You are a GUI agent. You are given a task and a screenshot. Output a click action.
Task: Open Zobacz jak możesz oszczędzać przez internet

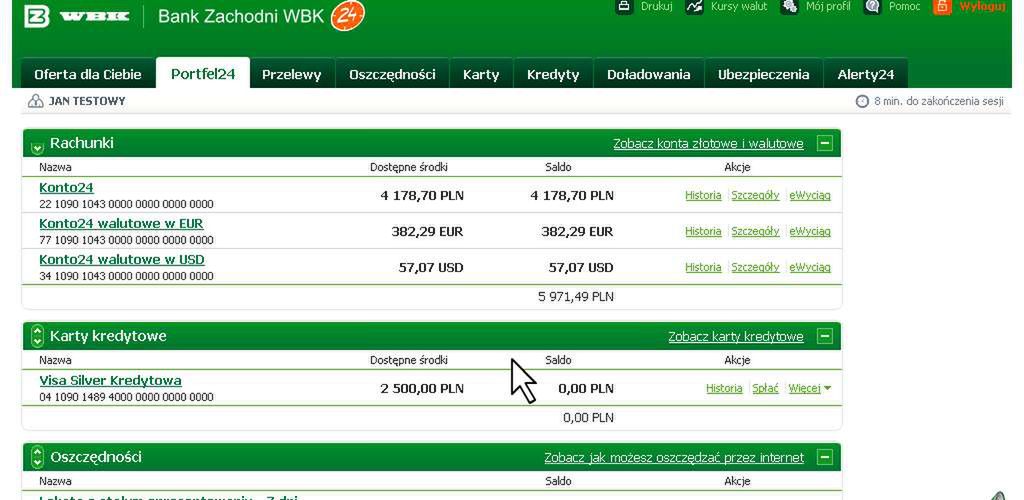tap(674, 458)
